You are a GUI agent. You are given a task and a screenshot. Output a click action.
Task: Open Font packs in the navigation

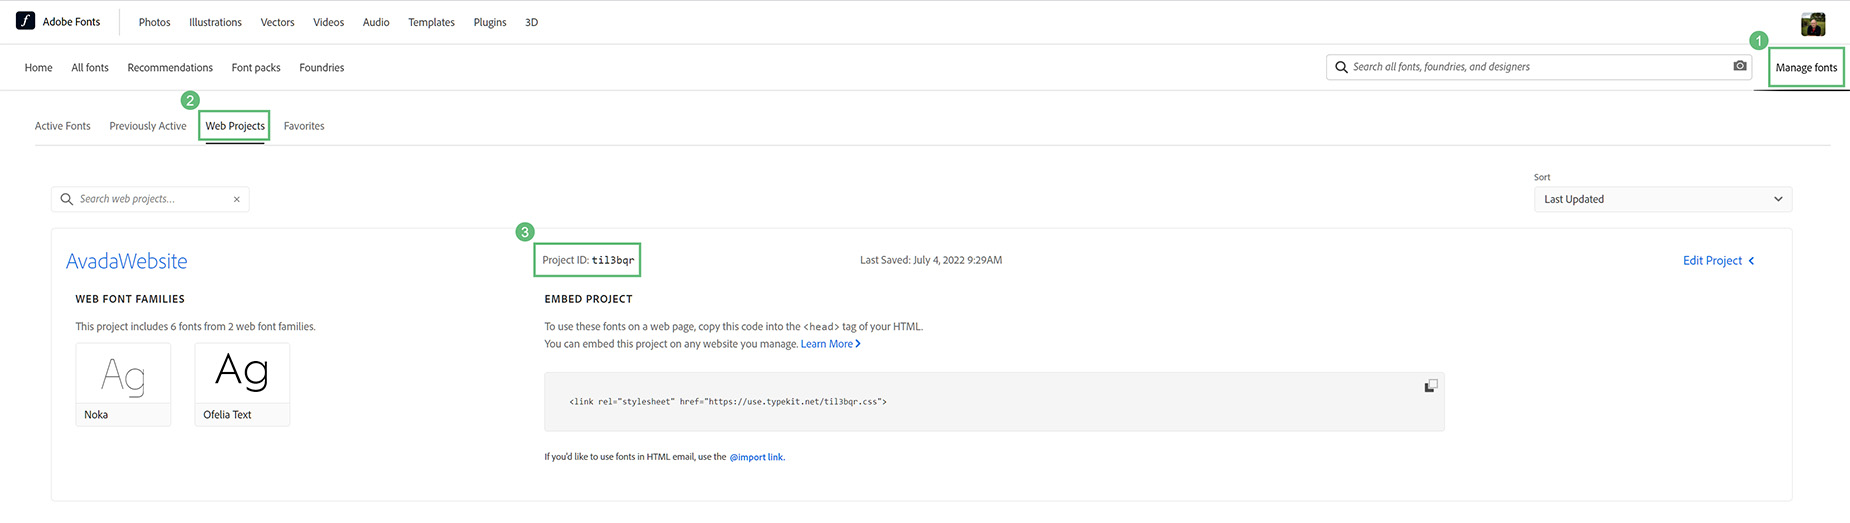256,68
